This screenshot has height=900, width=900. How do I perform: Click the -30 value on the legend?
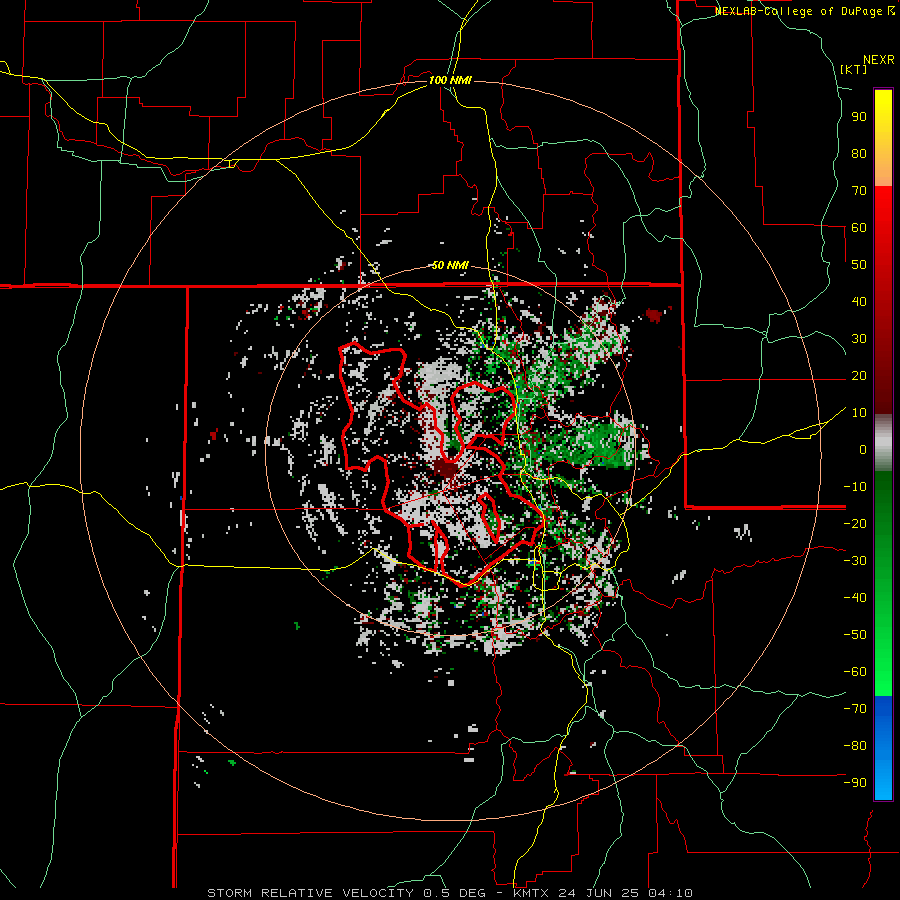point(855,561)
